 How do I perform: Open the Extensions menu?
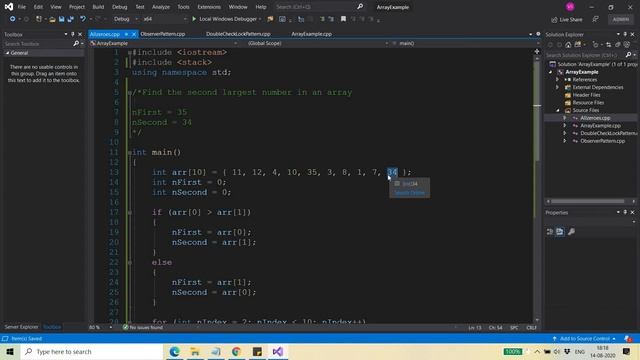tap(209, 7)
